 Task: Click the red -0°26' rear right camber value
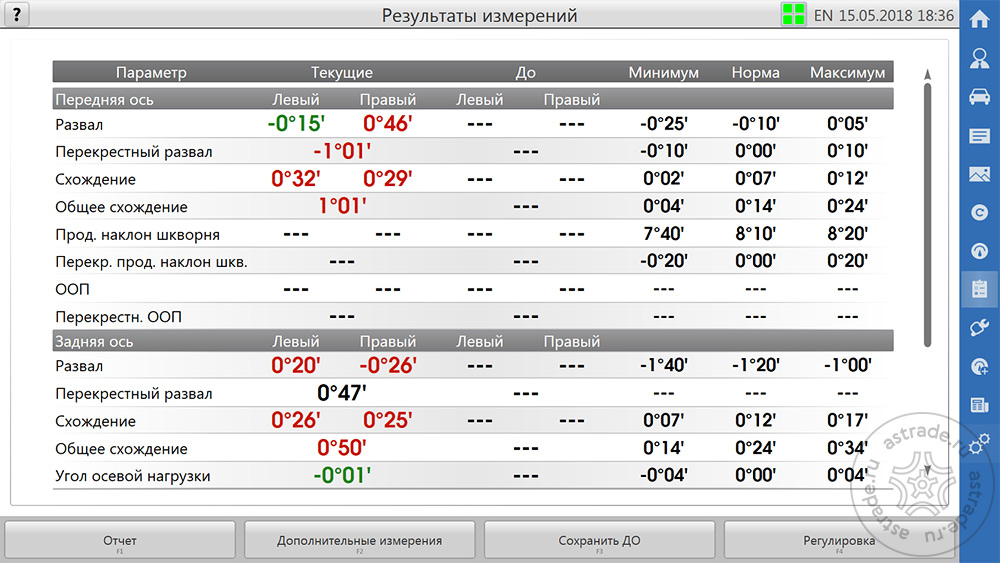388,365
